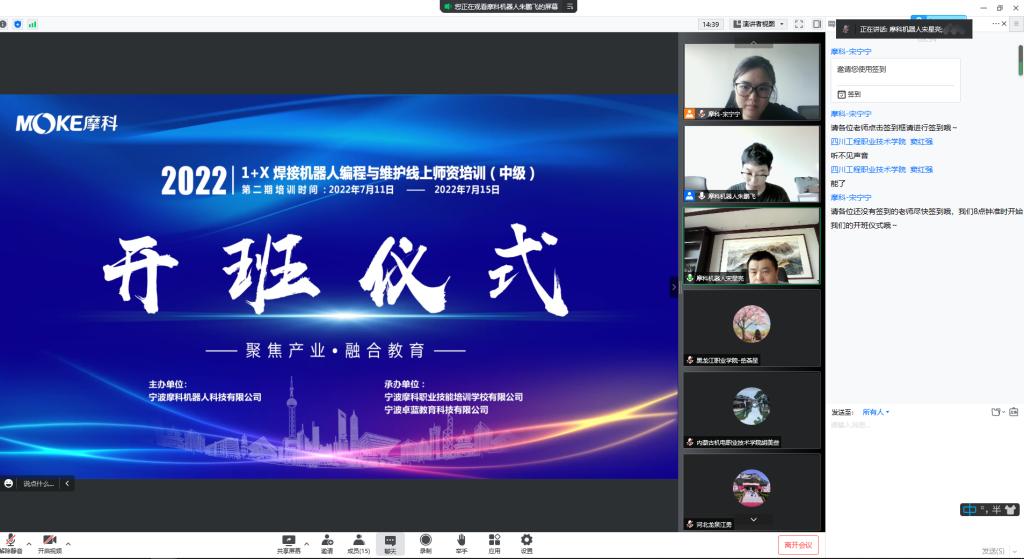
Task: Turn on camera with 开启视频
Action: pos(49,542)
